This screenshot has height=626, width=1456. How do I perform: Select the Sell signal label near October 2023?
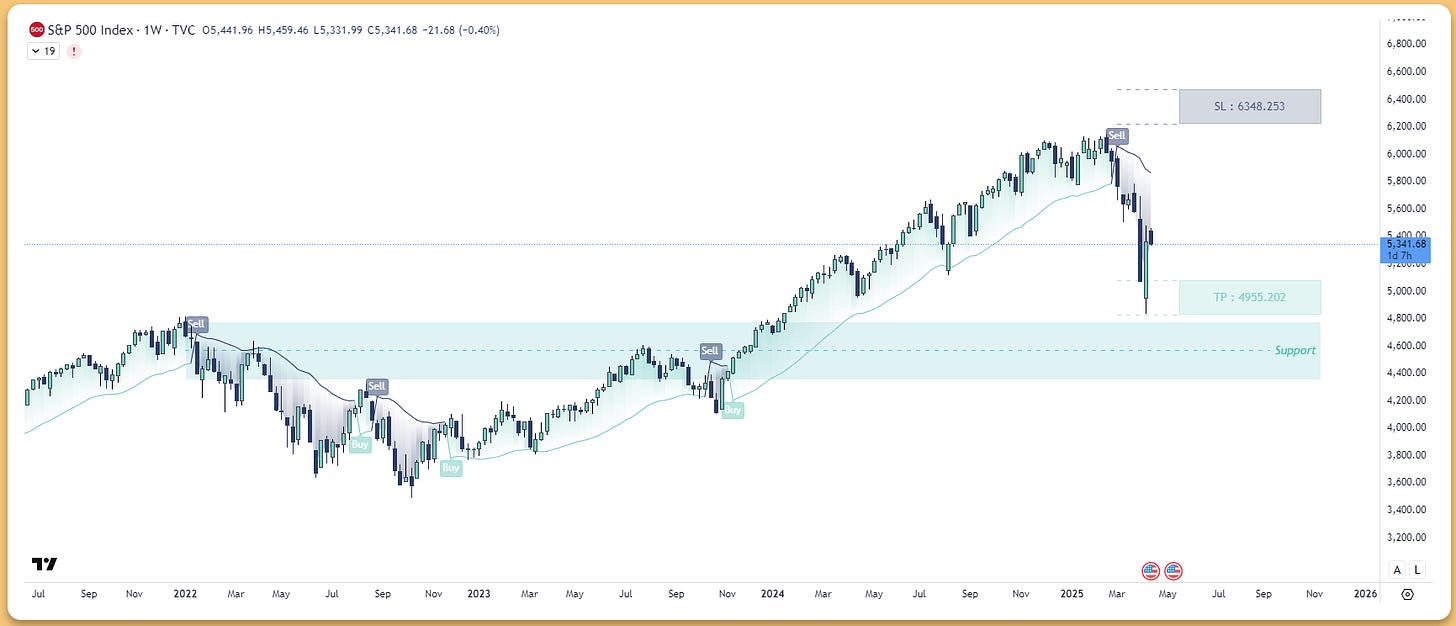pyautogui.click(x=710, y=351)
